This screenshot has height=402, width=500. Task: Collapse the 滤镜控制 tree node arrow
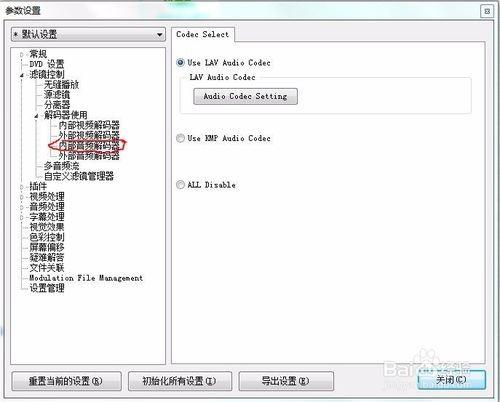[22, 75]
